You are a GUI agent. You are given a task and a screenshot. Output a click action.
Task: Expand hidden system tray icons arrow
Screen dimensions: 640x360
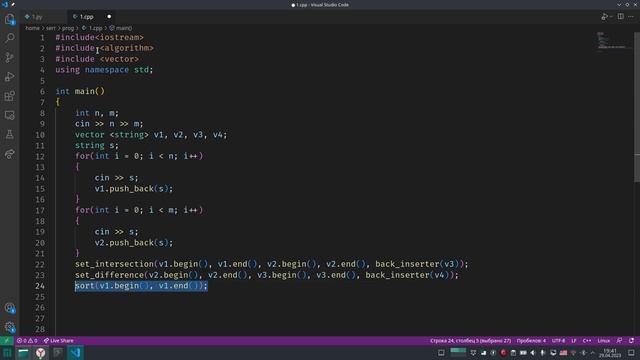click(593, 353)
